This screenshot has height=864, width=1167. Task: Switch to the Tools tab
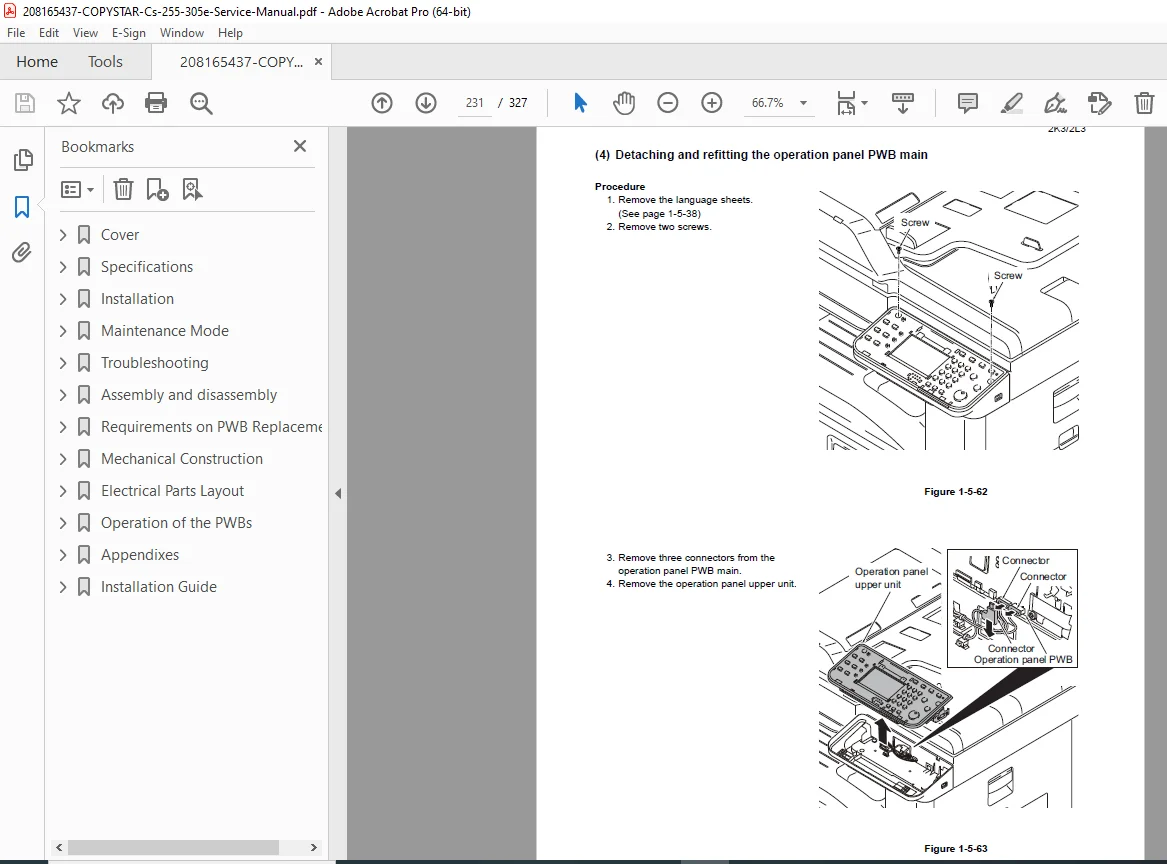point(105,62)
